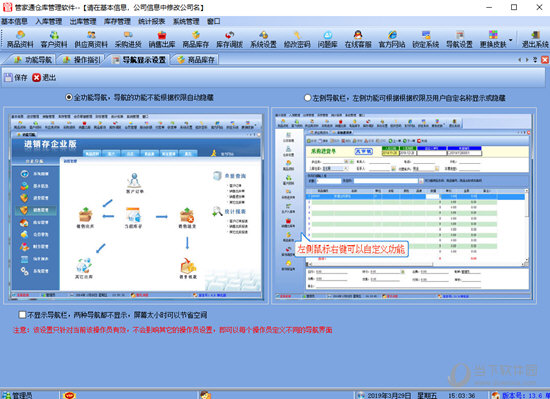Open 导航设置 toolbar icon

coord(459,39)
